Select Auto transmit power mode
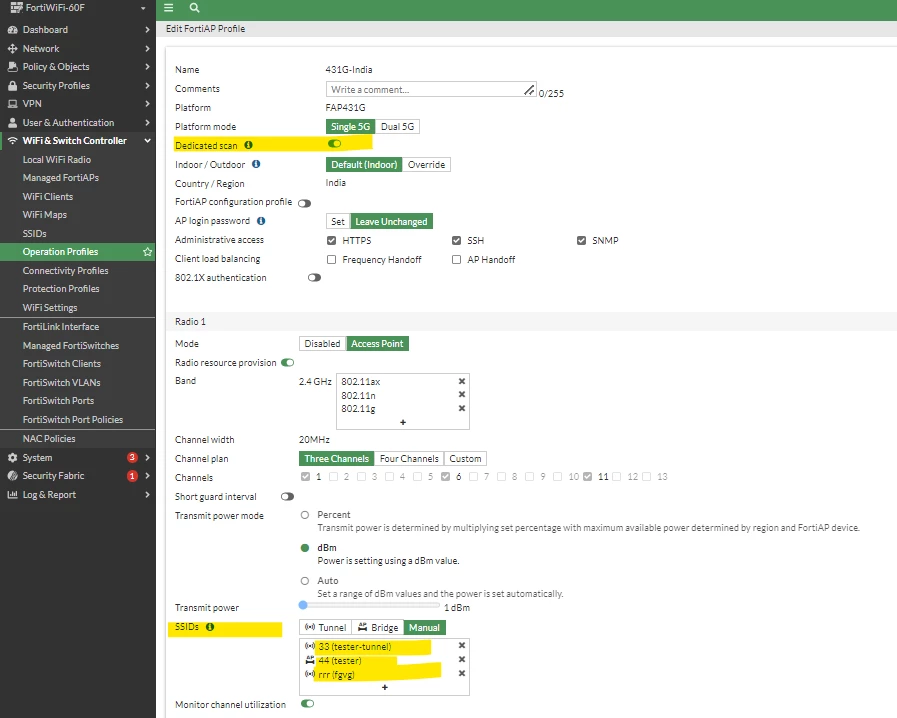Image resolution: width=897 pixels, height=718 pixels. pos(305,581)
